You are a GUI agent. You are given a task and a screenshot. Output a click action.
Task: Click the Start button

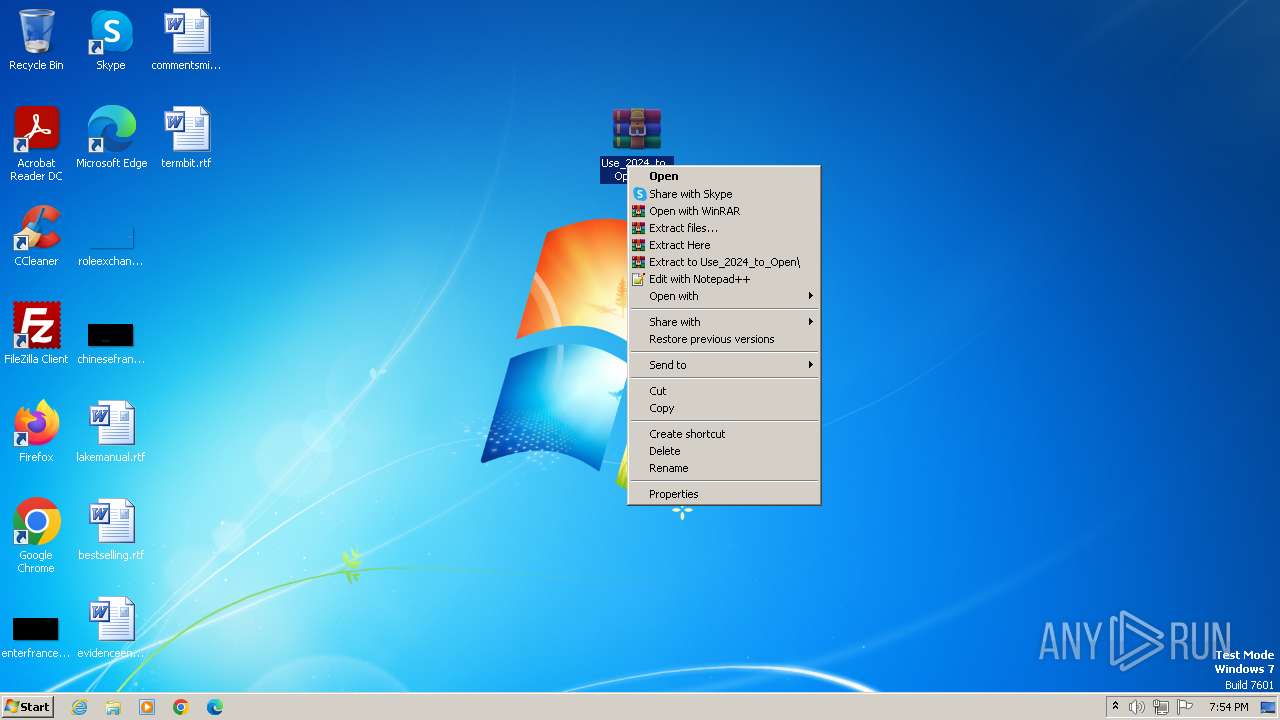(27, 707)
